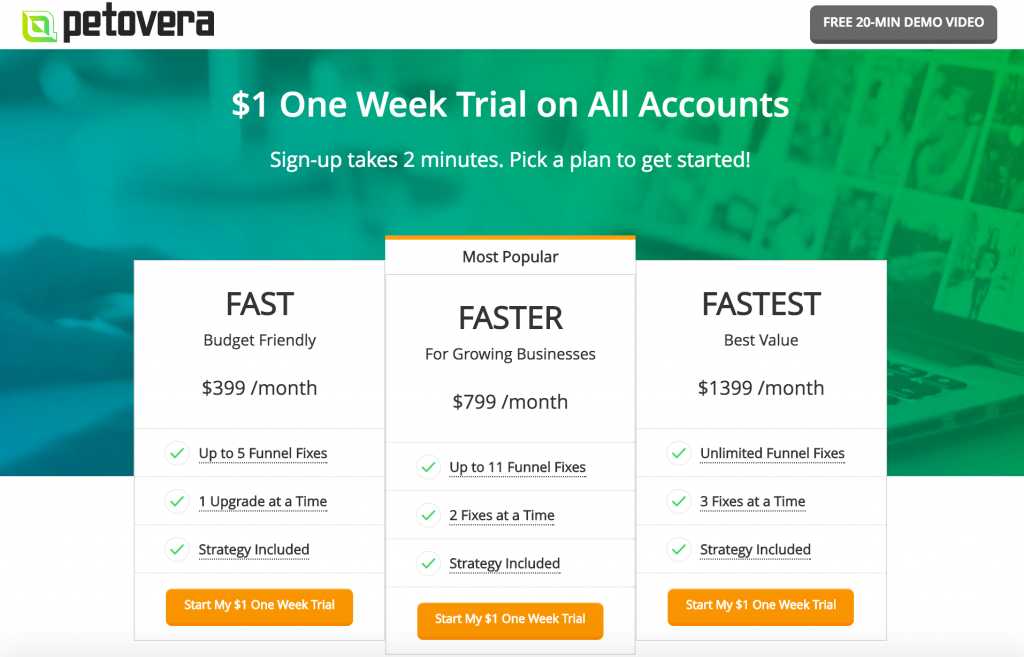Toggle the checkmark on FASTEST plan's "Strategy Included"
1024x657 pixels.
point(679,549)
